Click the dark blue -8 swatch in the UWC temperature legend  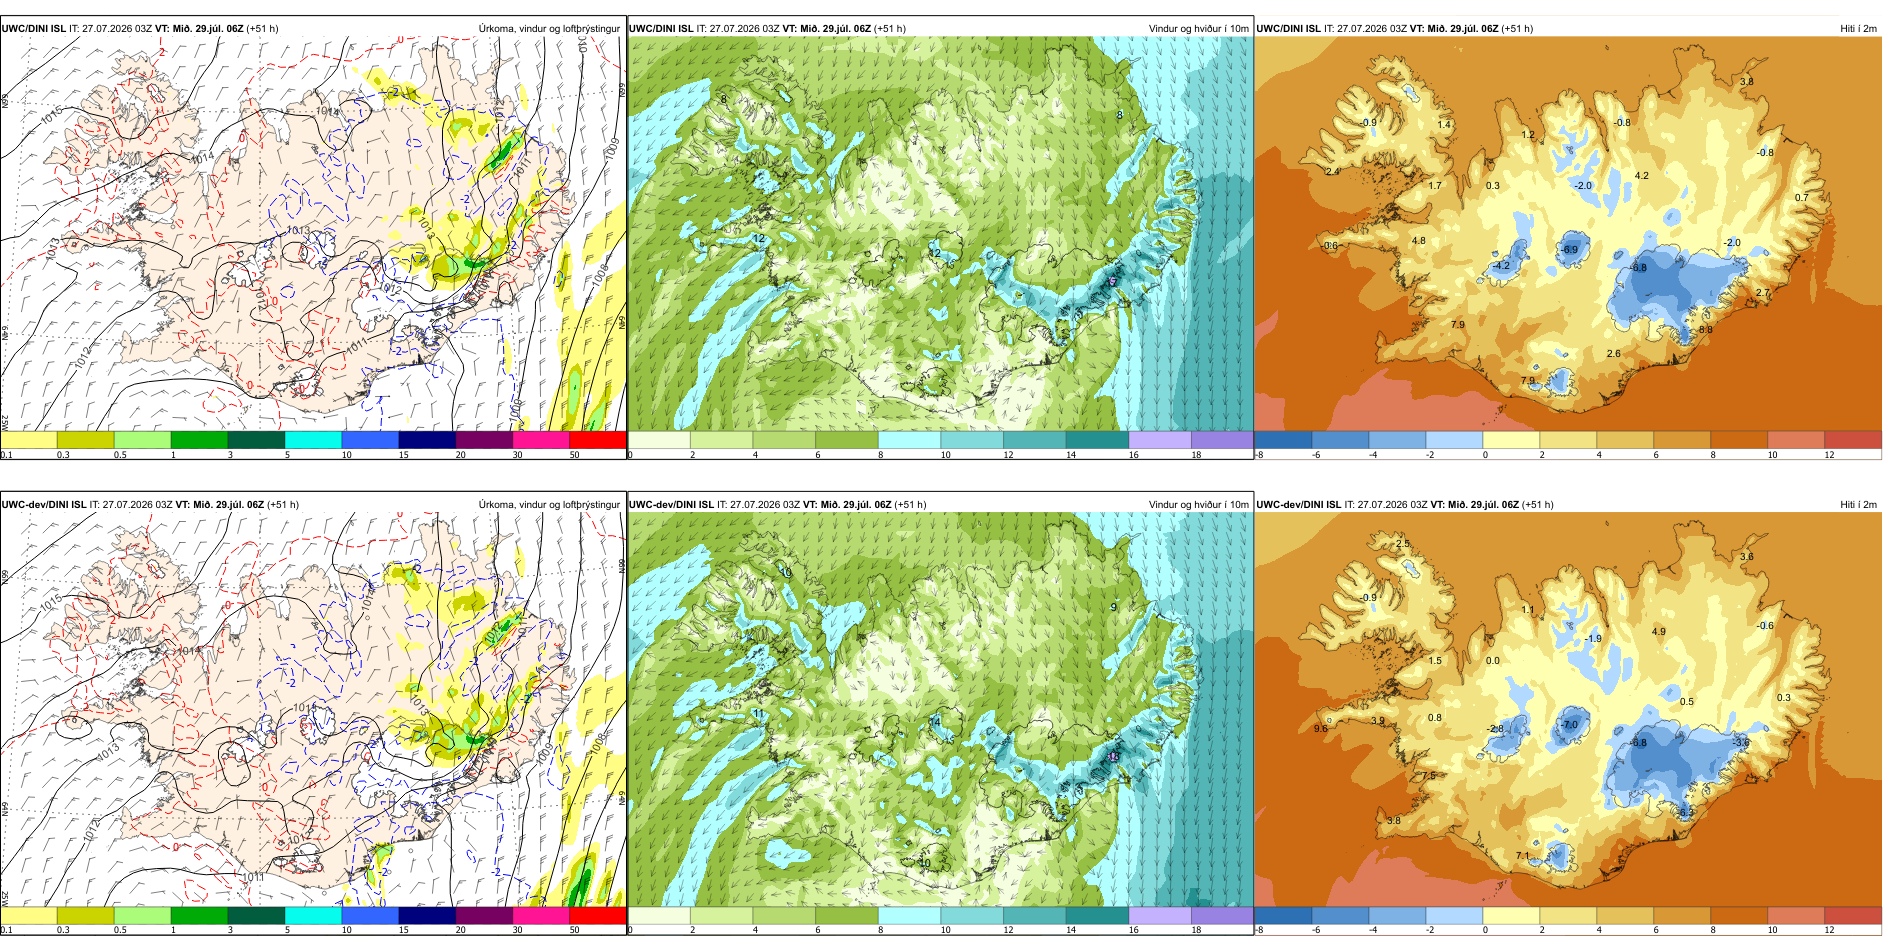click(x=1283, y=439)
